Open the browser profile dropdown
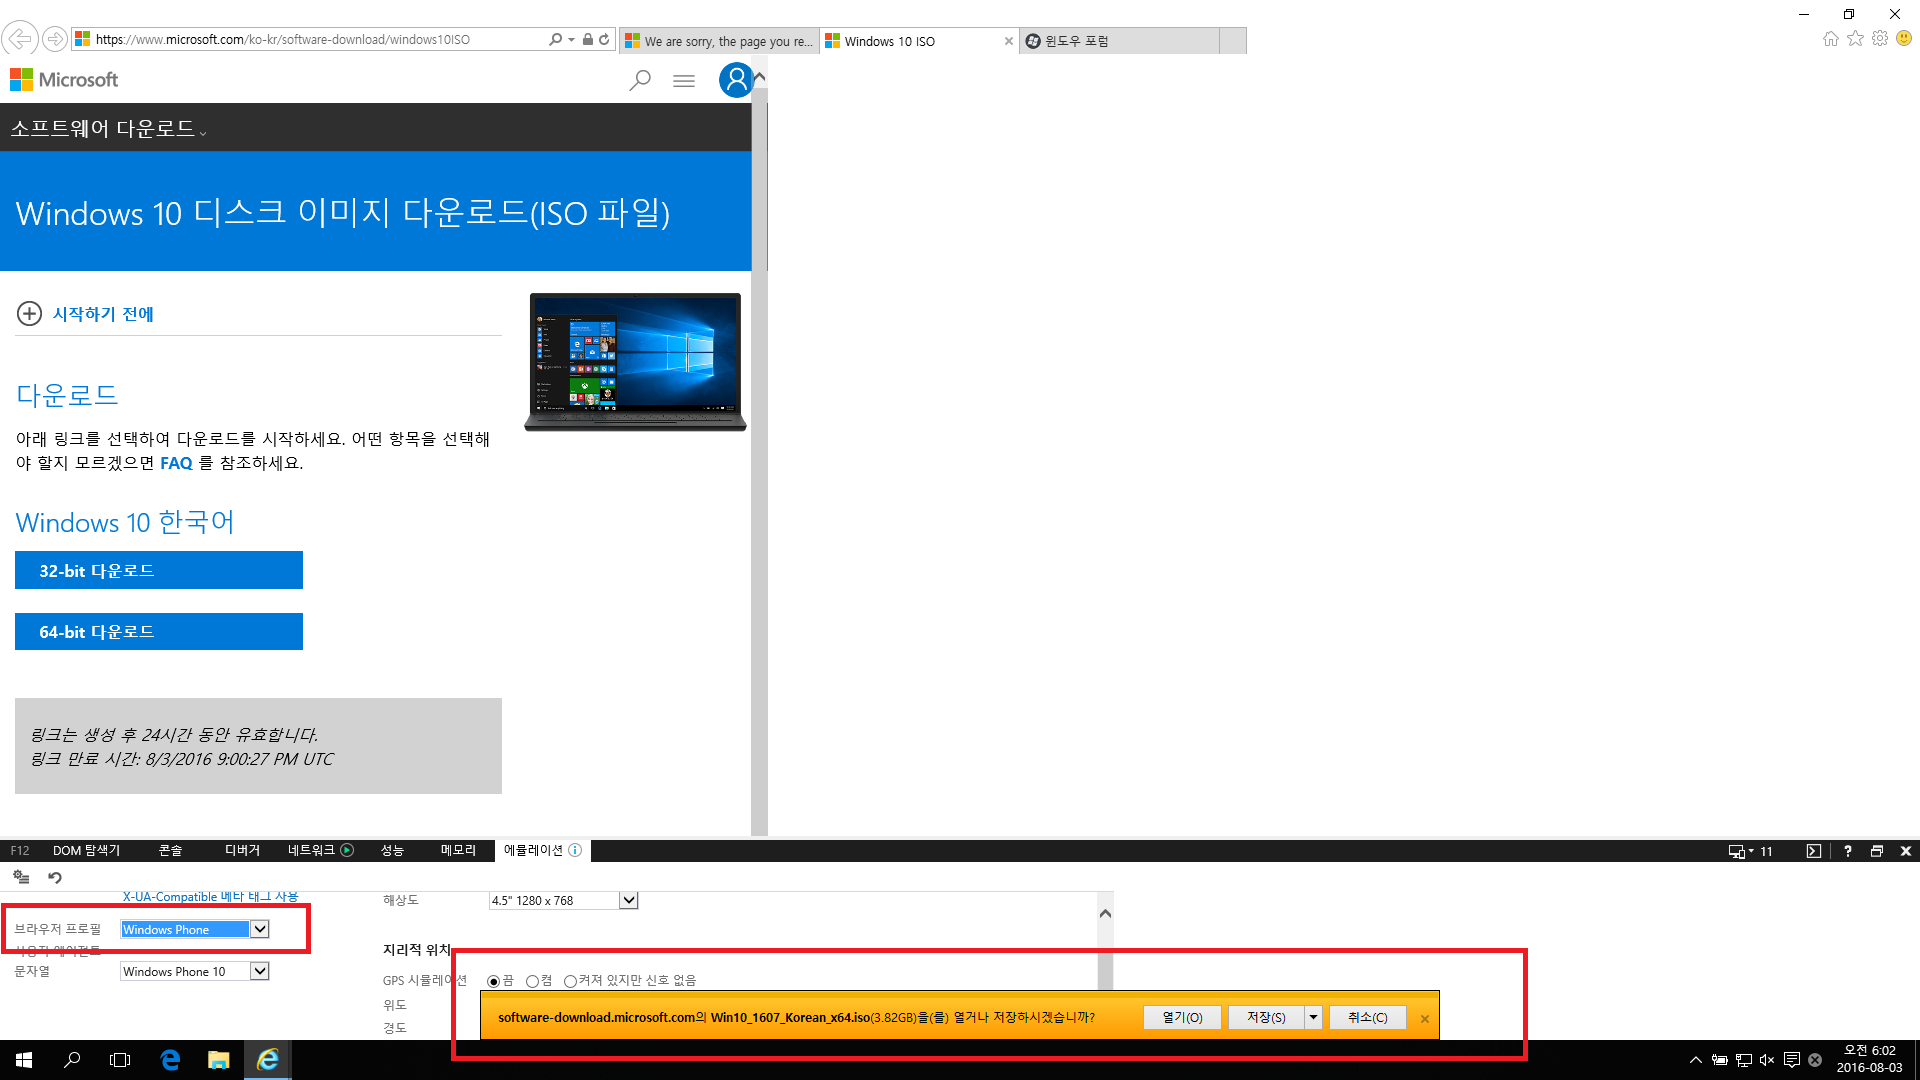Screen dimensions: 1920x1080 [259, 929]
